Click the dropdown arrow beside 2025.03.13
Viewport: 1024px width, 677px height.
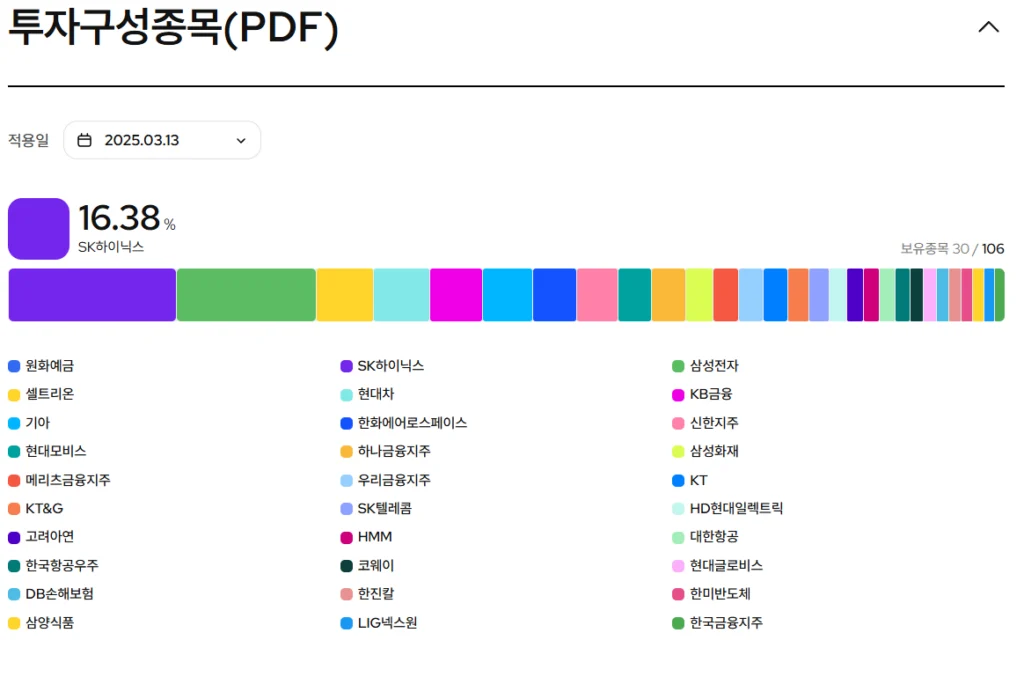241,141
